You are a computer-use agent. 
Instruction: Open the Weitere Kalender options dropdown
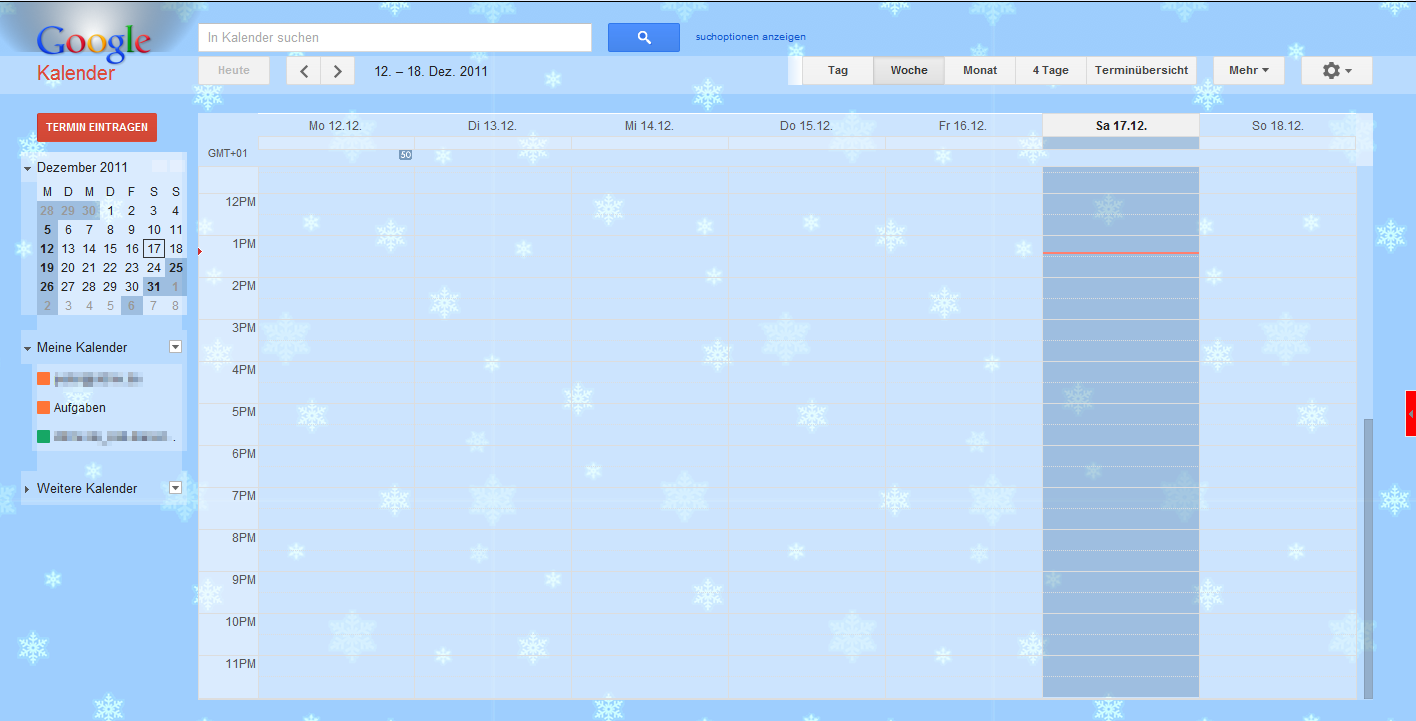pos(176,488)
